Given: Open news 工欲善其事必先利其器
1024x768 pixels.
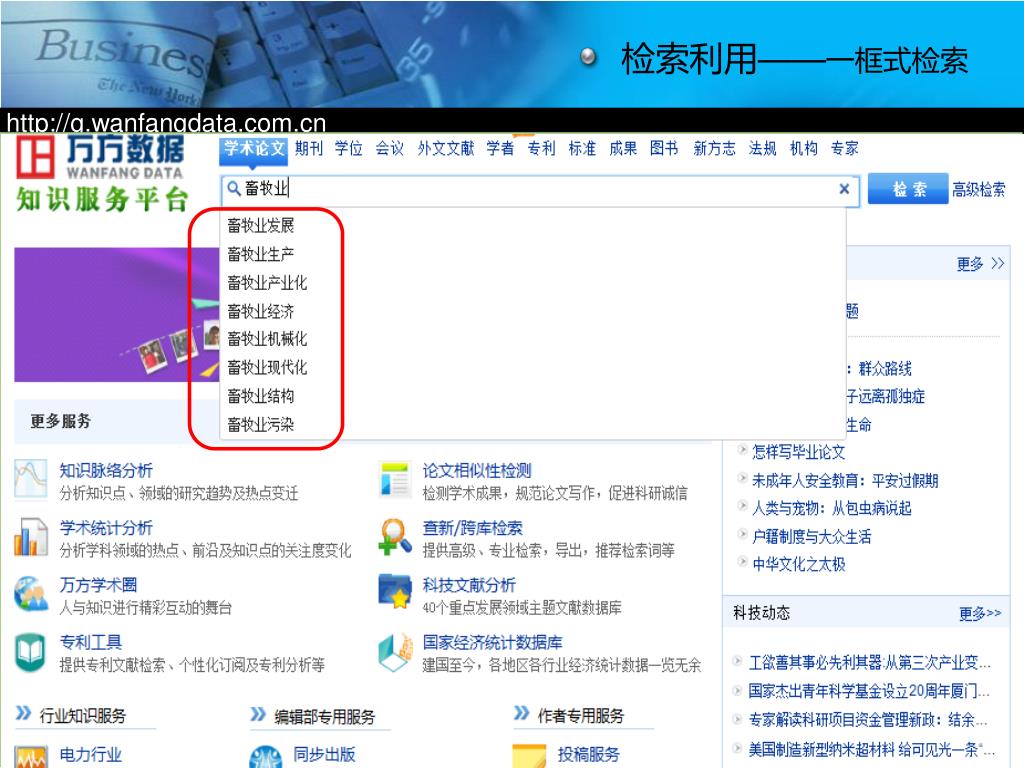Looking at the screenshot, I should (870, 663).
